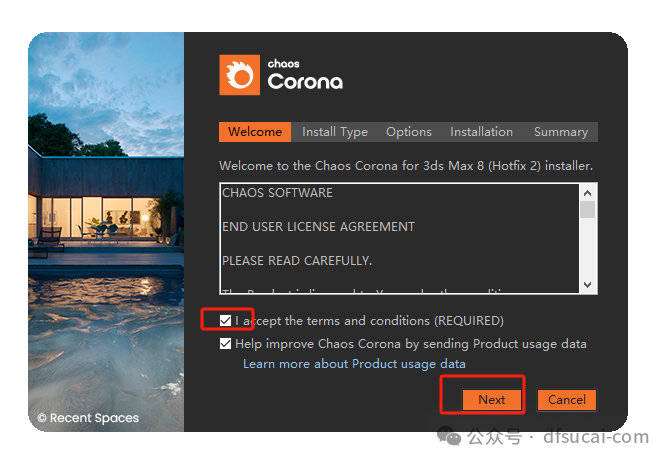Click the license scroll-up arrow

pyautogui.click(x=587, y=193)
